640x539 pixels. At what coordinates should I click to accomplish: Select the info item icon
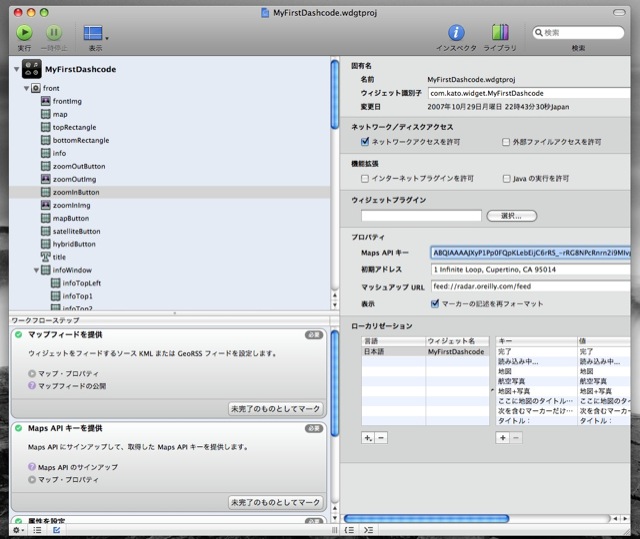(46, 153)
